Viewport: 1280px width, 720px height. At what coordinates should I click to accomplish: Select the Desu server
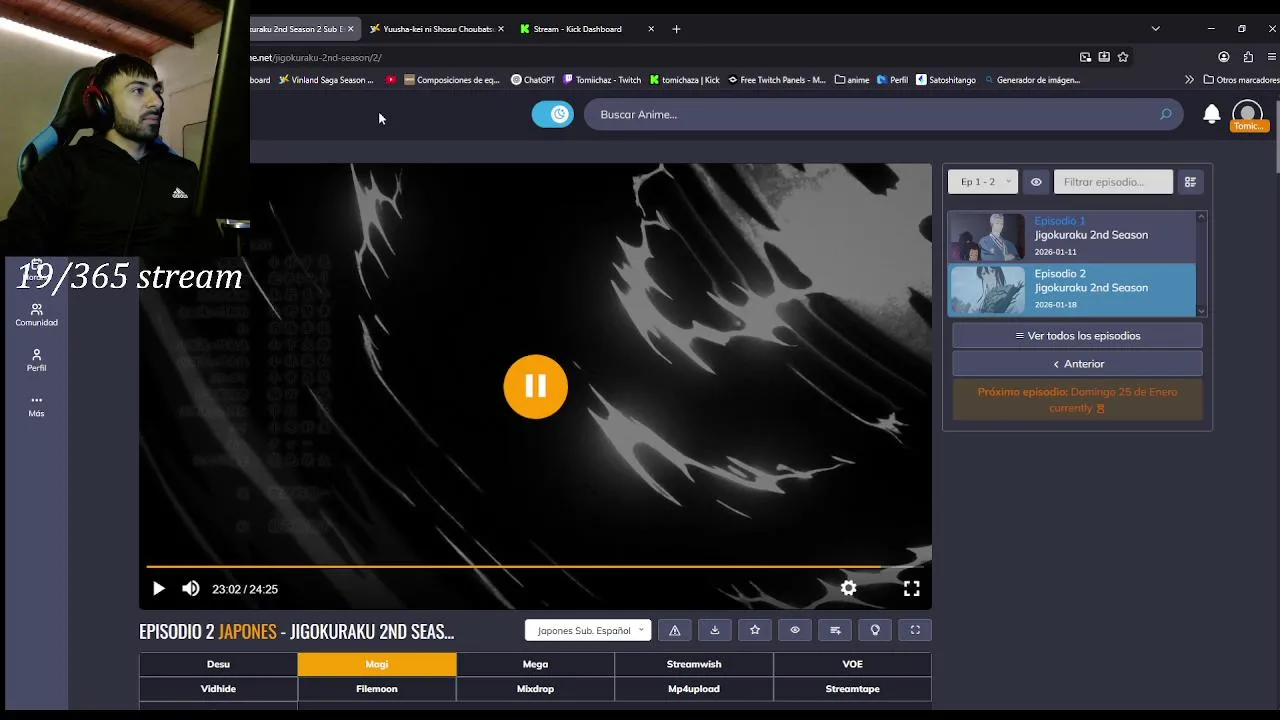[218, 664]
